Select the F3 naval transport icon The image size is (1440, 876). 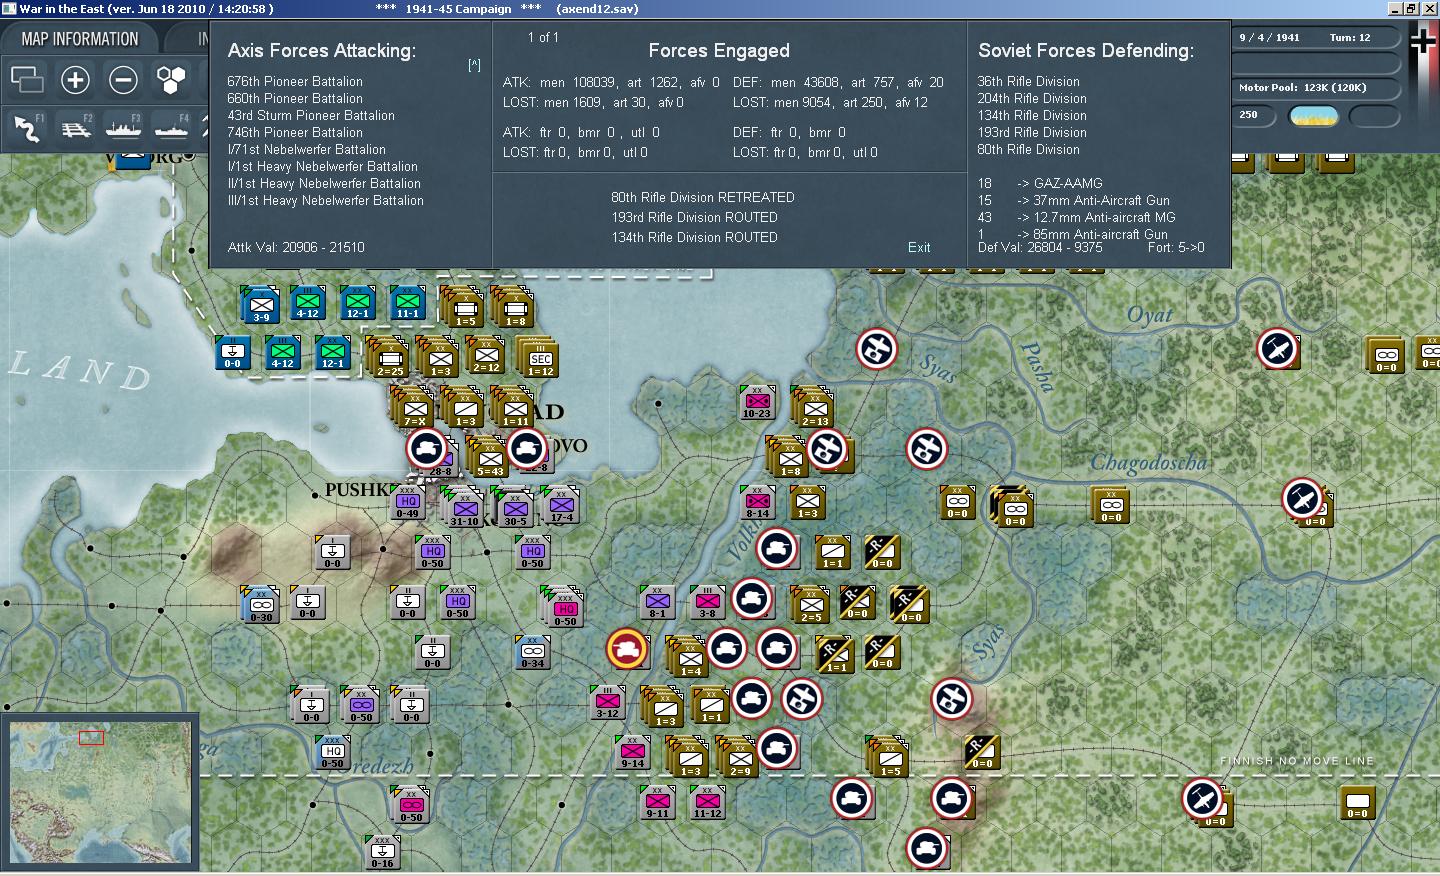(x=124, y=127)
